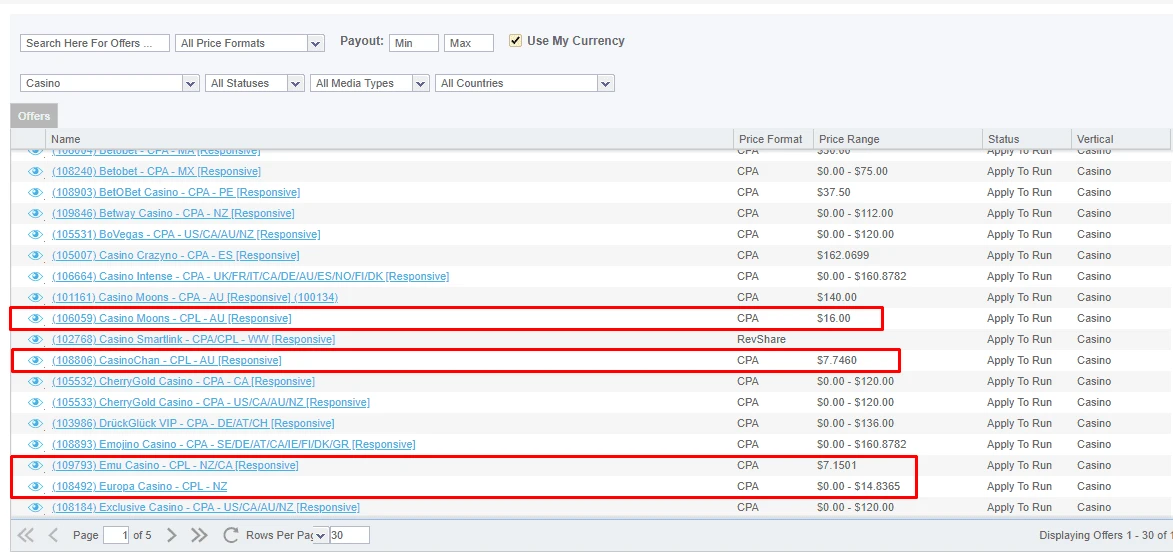Viewport: 1173px width, 552px height.
Task: Open Casino Smartlink CPA/CPL WW link
Action: click(x=193, y=339)
